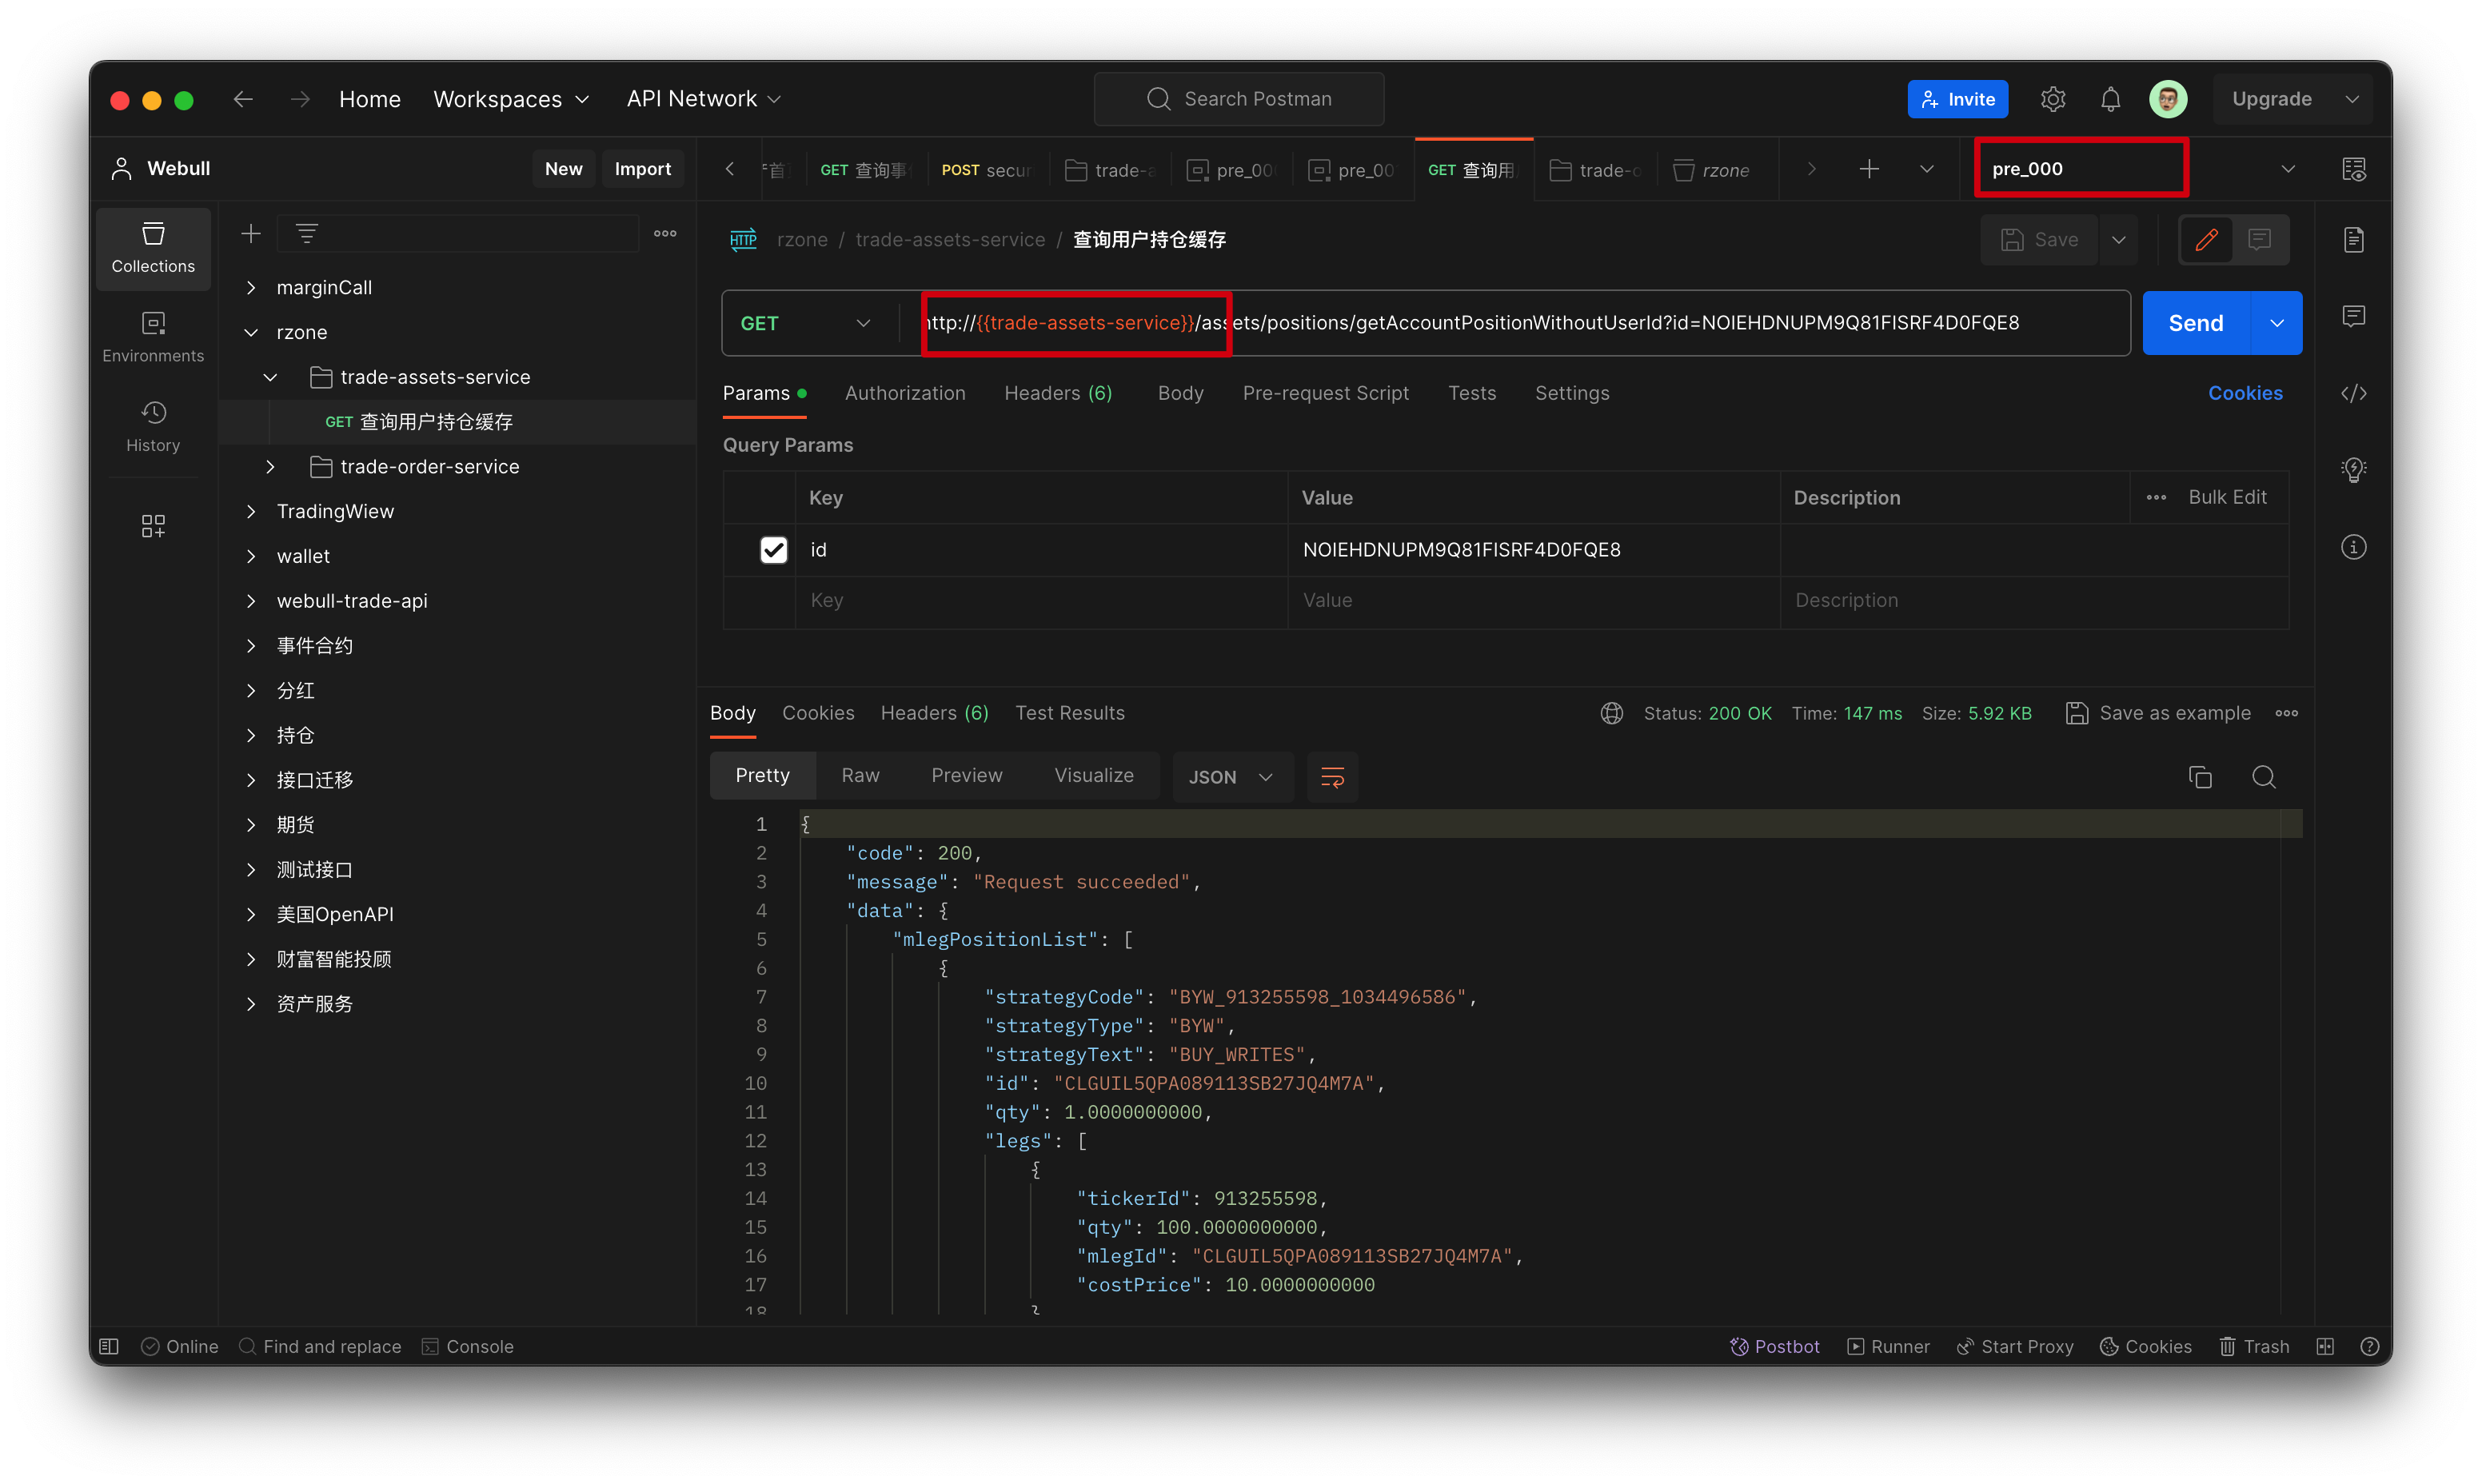Expand the trade-order-service folder
The image size is (2482, 1484).
pos(270,467)
